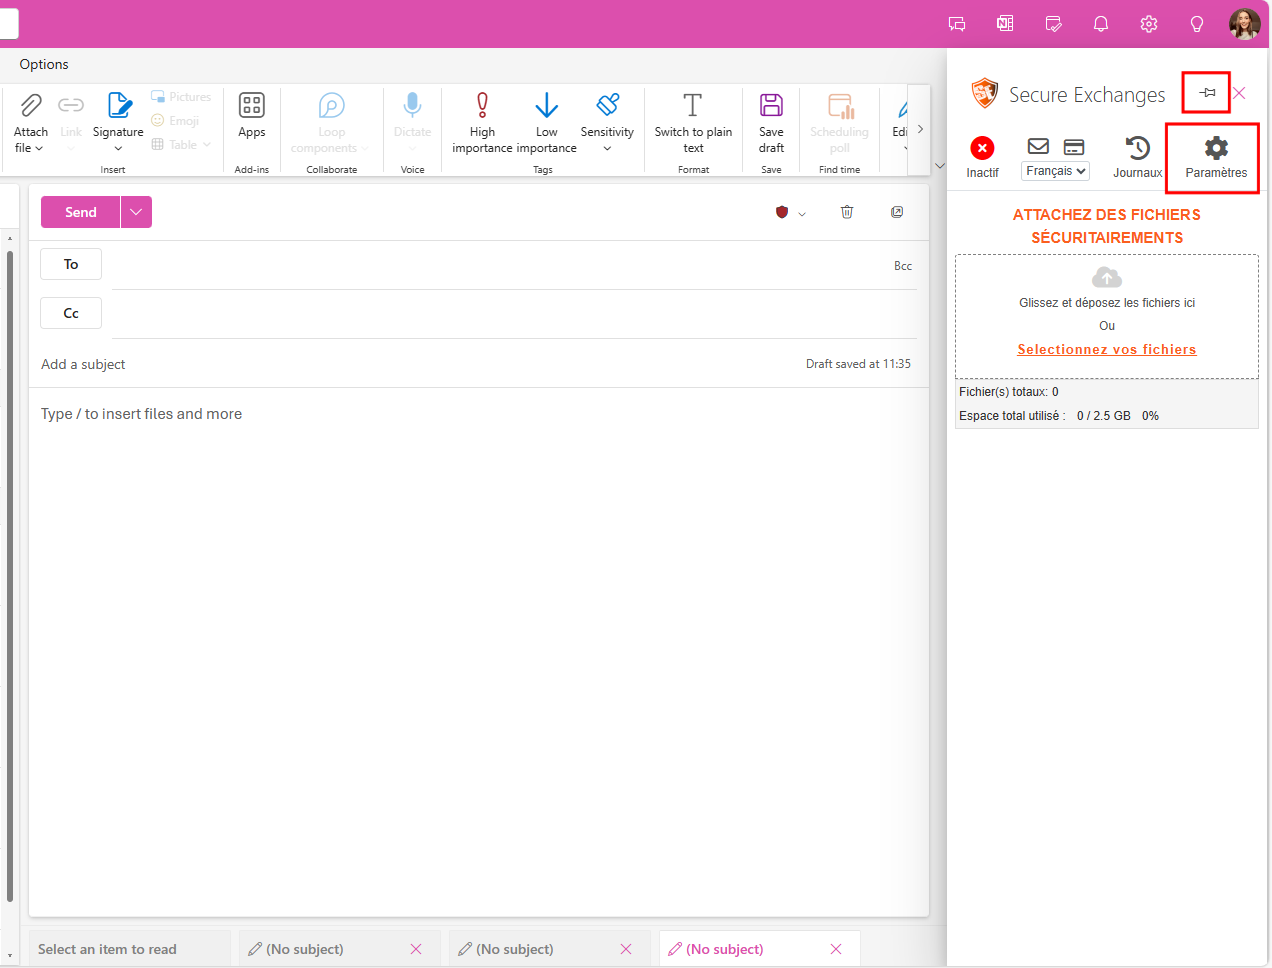
Task: Switch to plain text format
Action: pos(693,122)
